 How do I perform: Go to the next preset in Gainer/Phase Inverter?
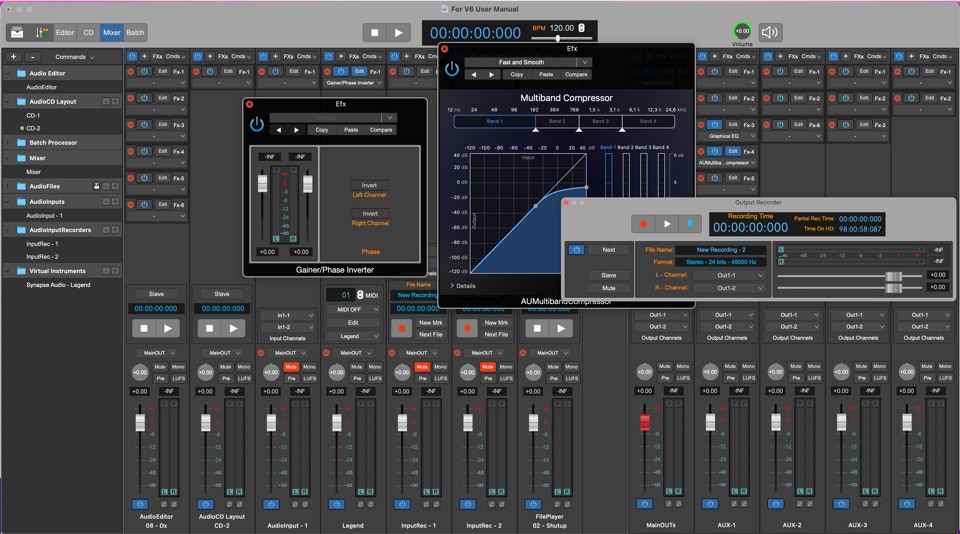(296, 130)
